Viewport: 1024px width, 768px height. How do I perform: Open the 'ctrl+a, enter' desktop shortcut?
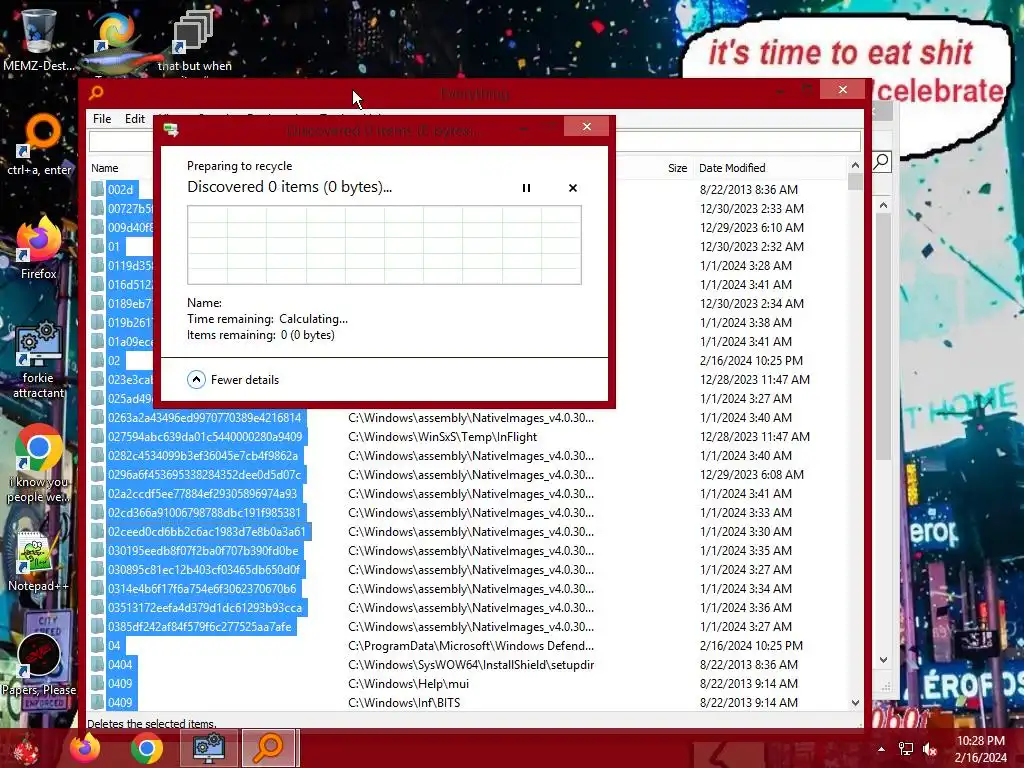39,145
